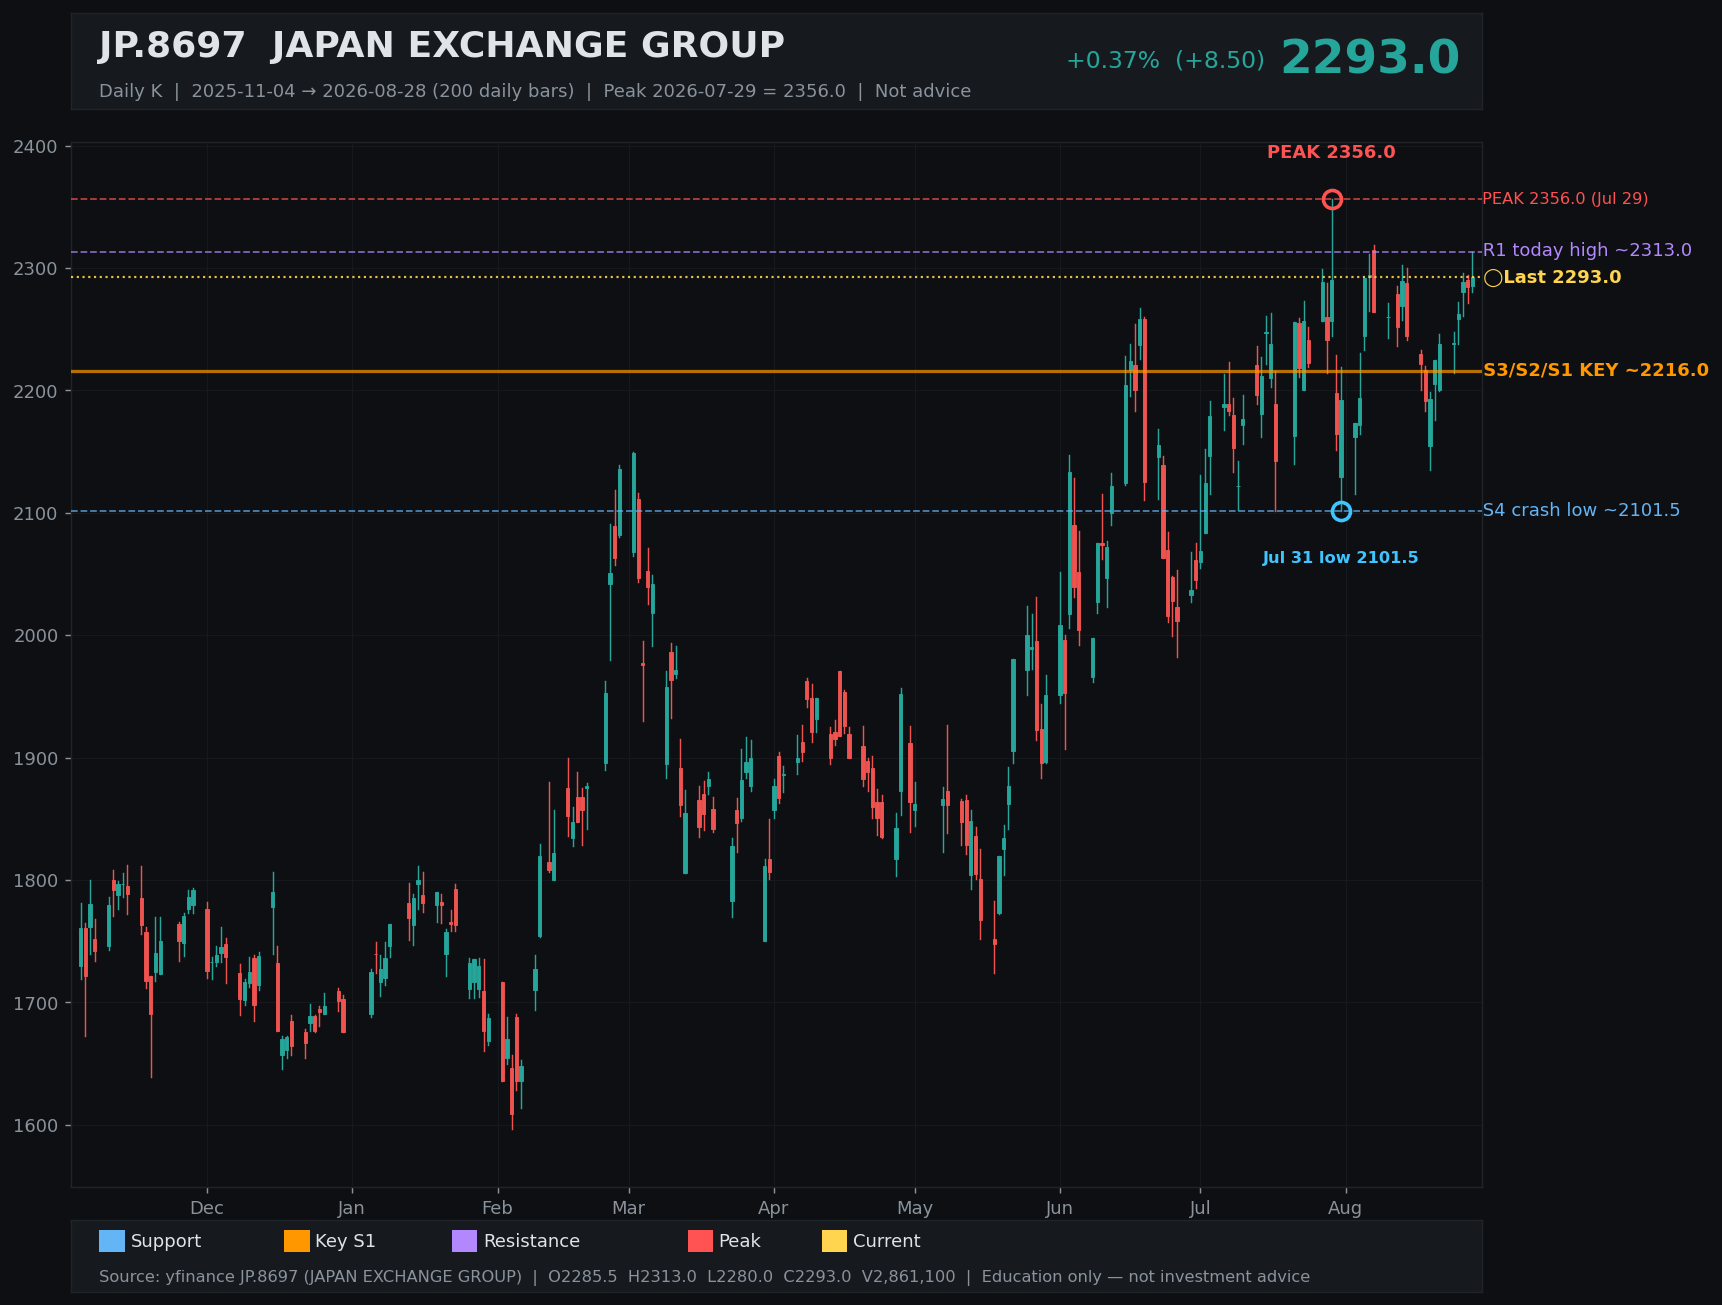Viewport: 1722px width, 1305px height.
Task: Click the 'Current' legend label
Action: [886, 1241]
